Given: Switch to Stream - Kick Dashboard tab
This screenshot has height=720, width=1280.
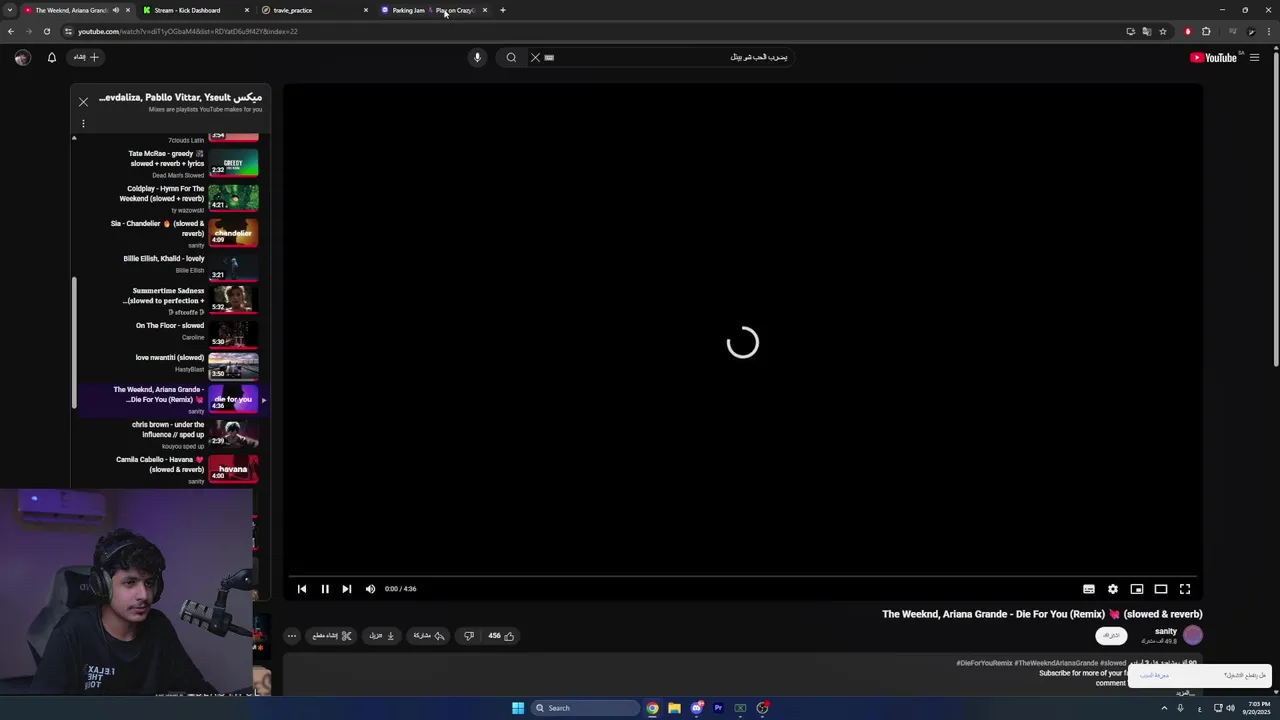Looking at the screenshot, I should 195,10.
